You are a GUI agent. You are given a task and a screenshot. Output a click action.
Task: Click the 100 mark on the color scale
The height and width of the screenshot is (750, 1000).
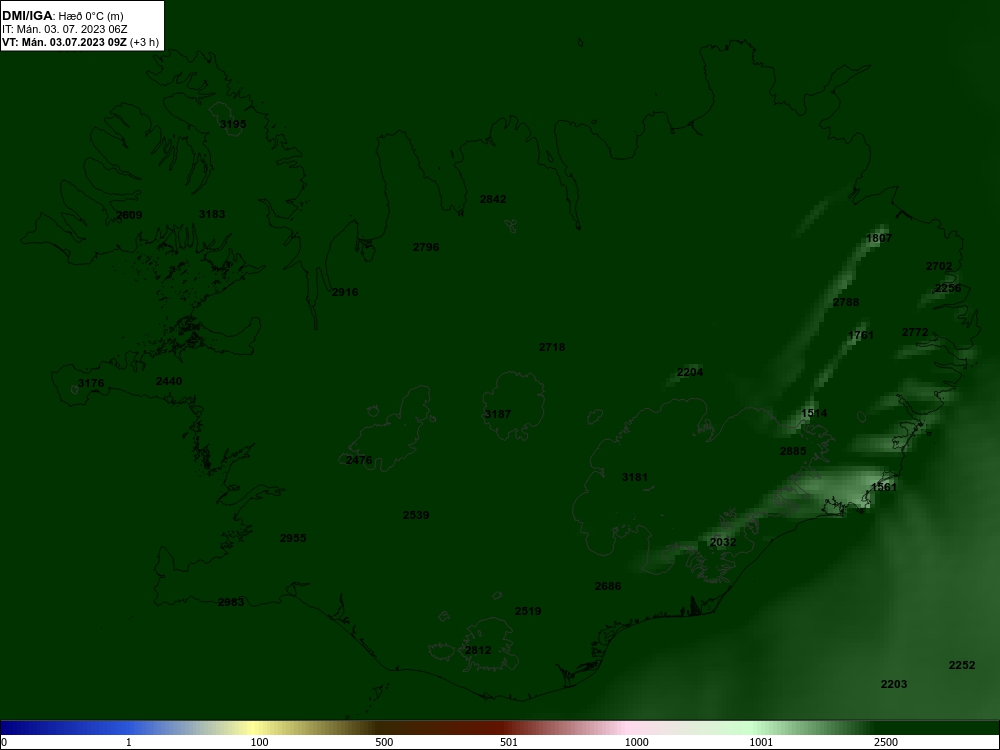259,742
